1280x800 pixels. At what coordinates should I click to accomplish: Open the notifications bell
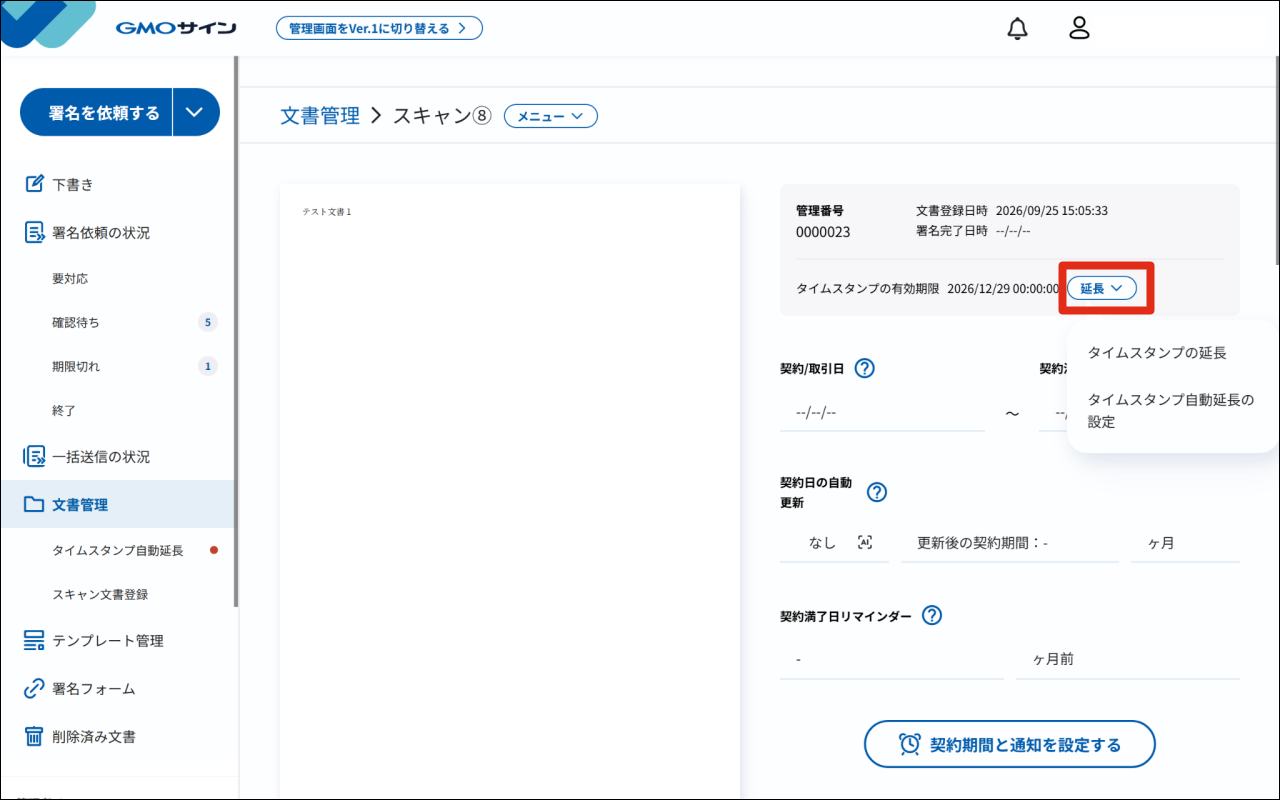point(1017,28)
